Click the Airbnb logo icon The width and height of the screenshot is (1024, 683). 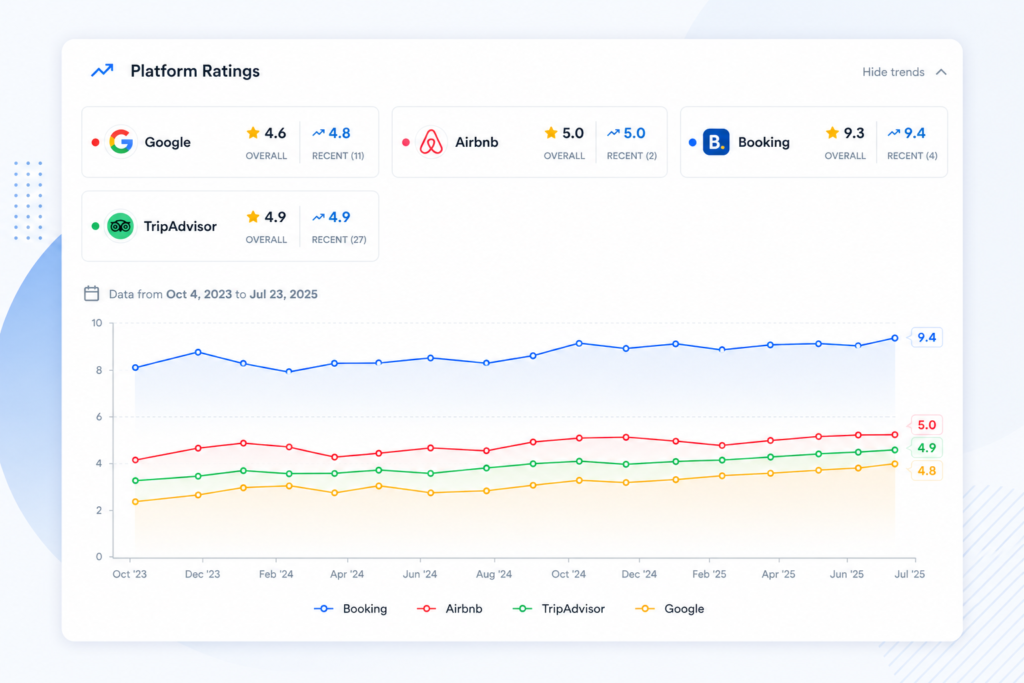click(x=431, y=142)
